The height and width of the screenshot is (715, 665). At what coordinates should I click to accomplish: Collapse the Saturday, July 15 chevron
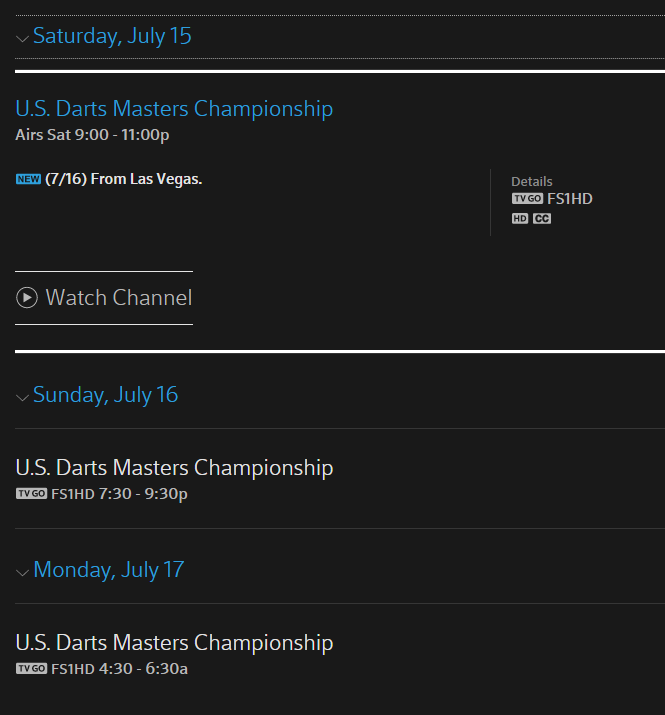click(22, 38)
